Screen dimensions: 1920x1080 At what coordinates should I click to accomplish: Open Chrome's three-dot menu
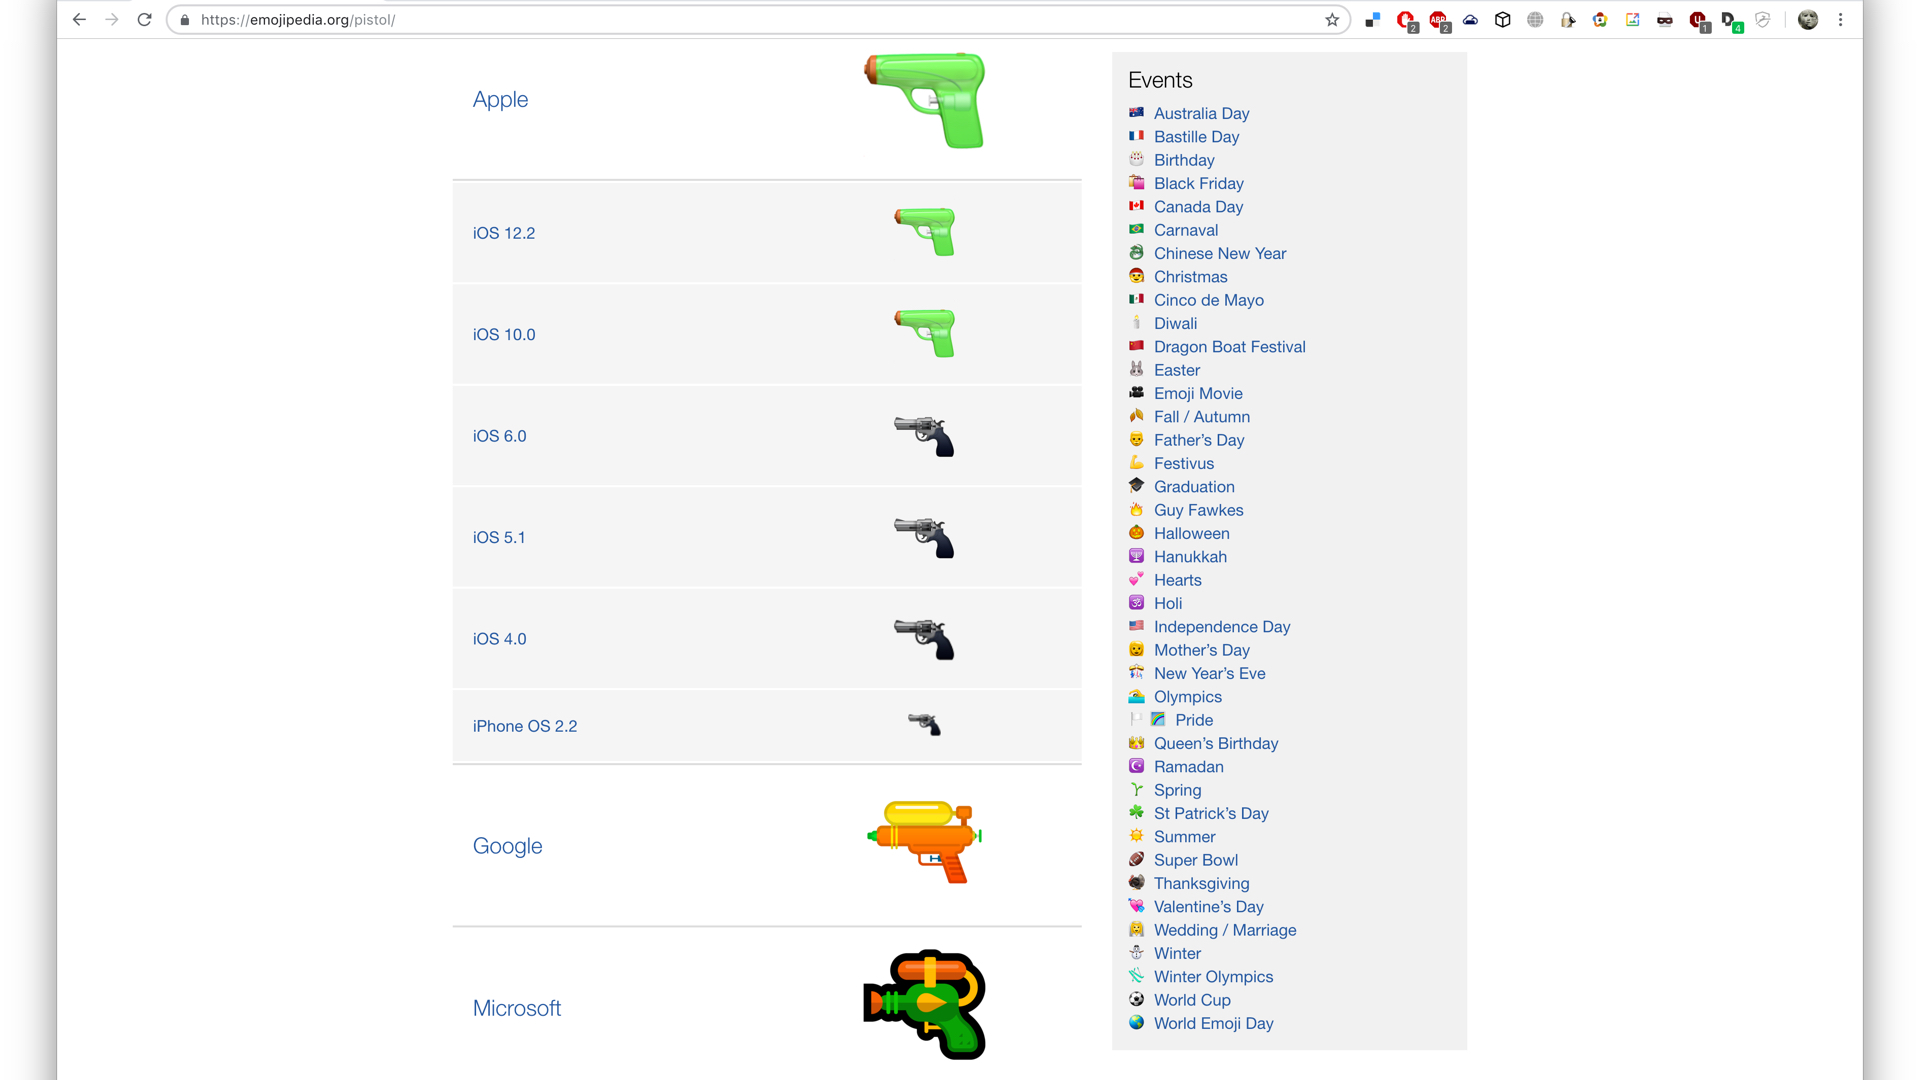tap(1840, 19)
